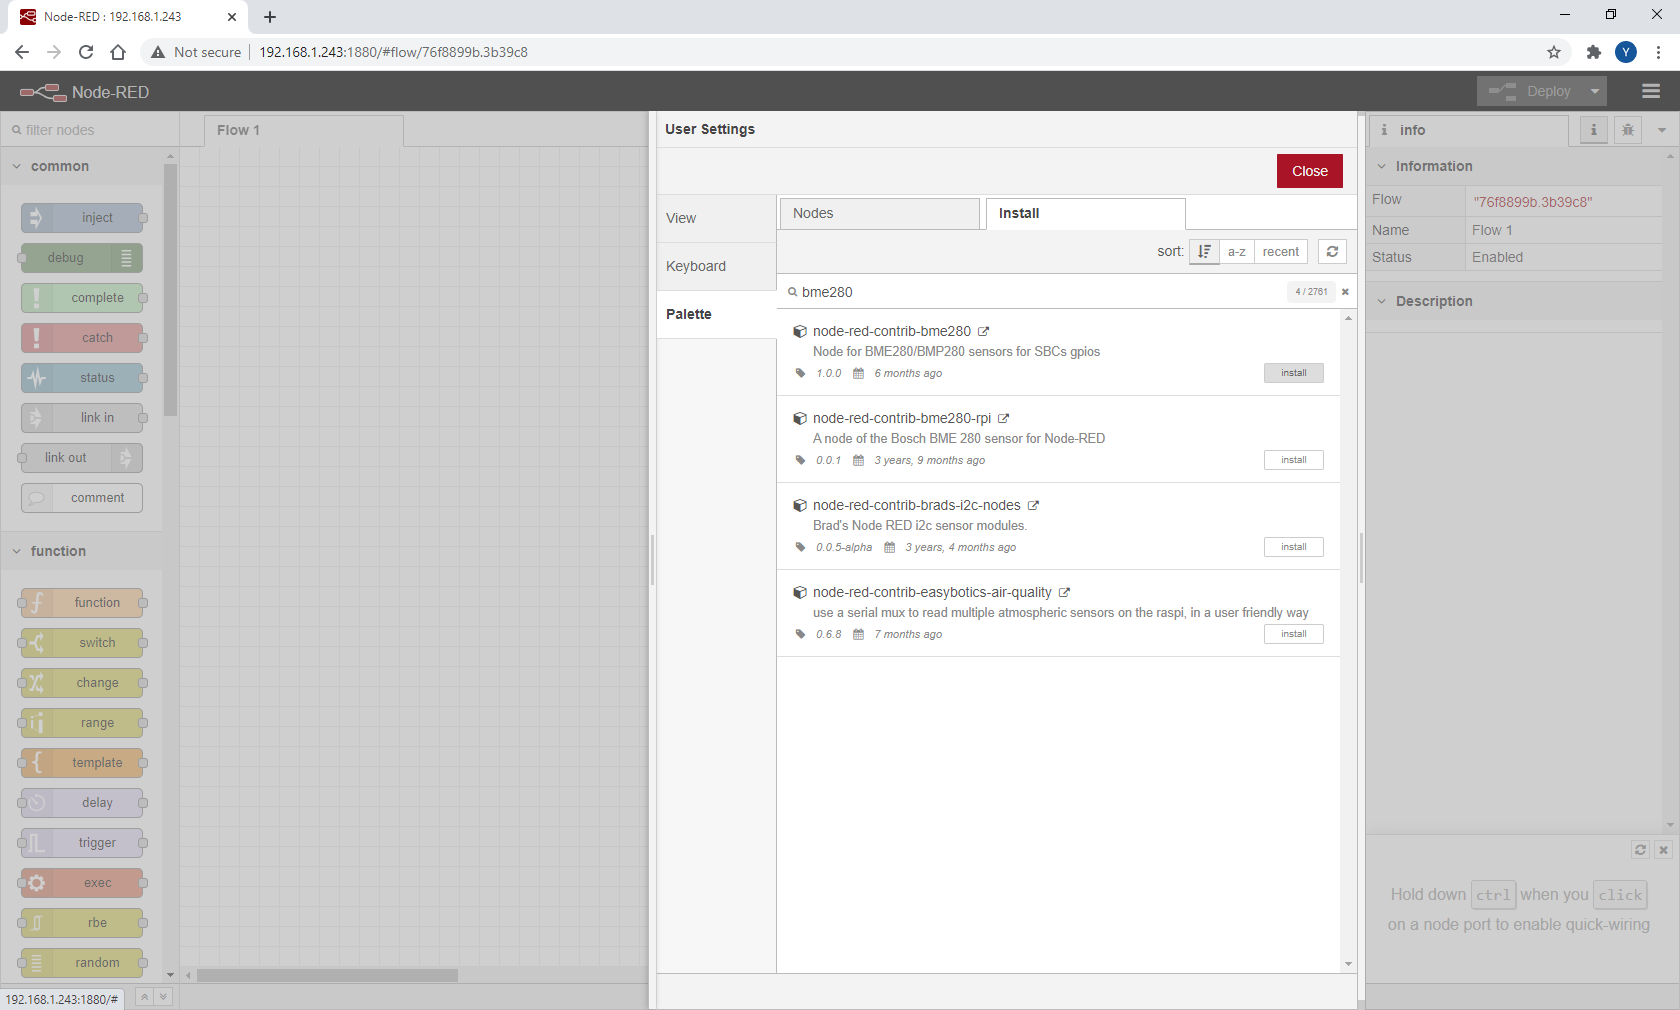
Task: Open the Keyboard settings section
Action: (x=716, y=266)
